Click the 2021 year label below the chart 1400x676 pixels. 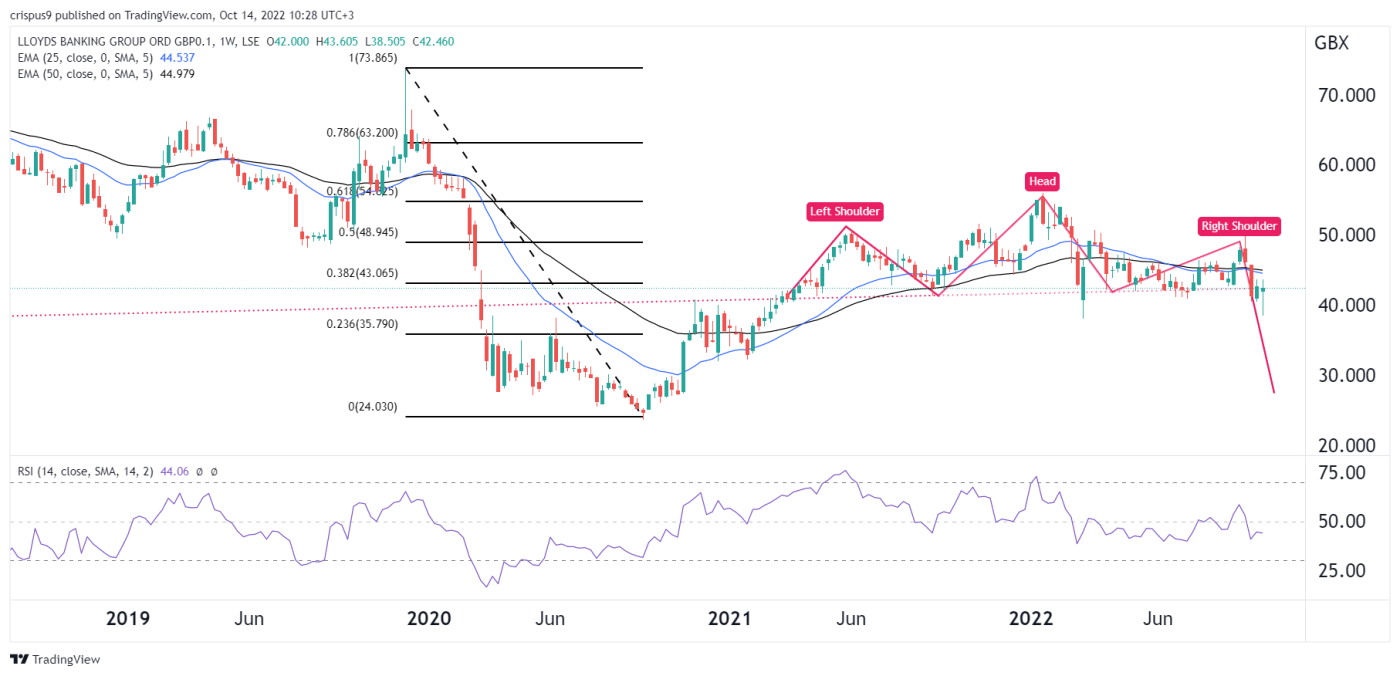(730, 619)
